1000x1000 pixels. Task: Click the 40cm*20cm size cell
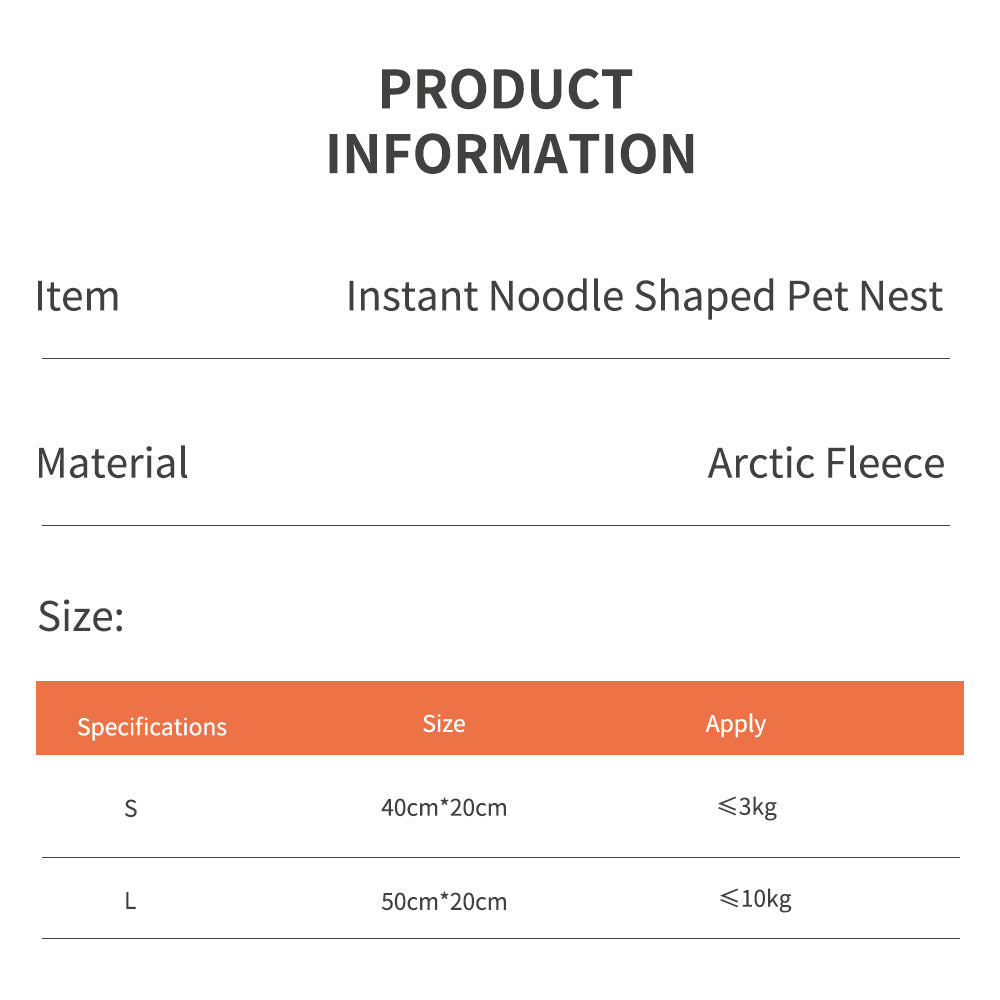444,808
